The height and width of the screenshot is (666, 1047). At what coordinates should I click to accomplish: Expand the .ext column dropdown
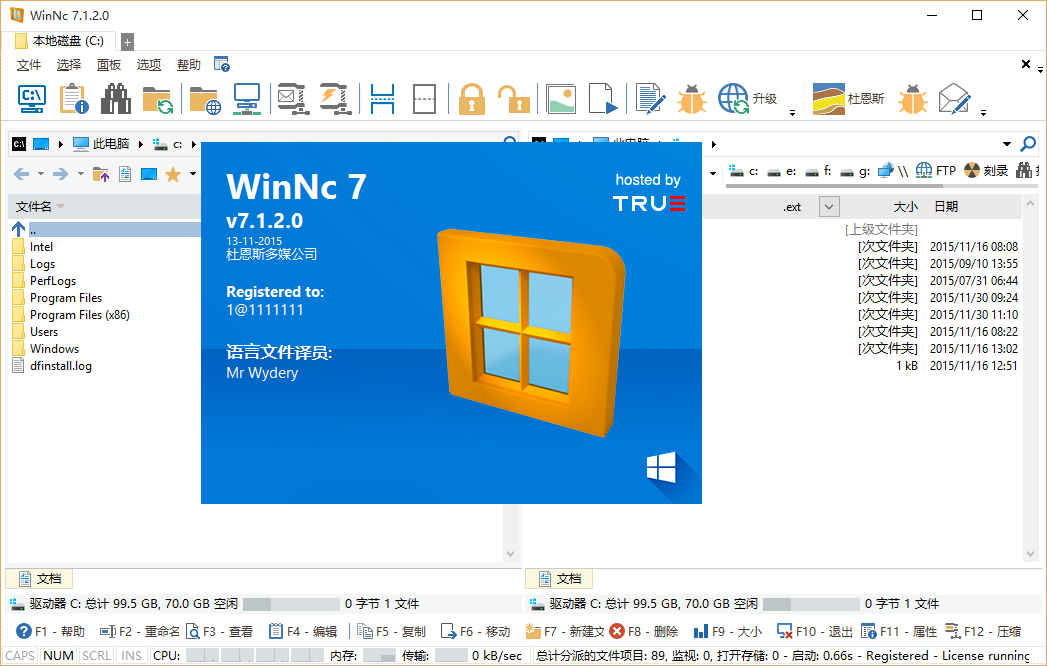click(828, 207)
